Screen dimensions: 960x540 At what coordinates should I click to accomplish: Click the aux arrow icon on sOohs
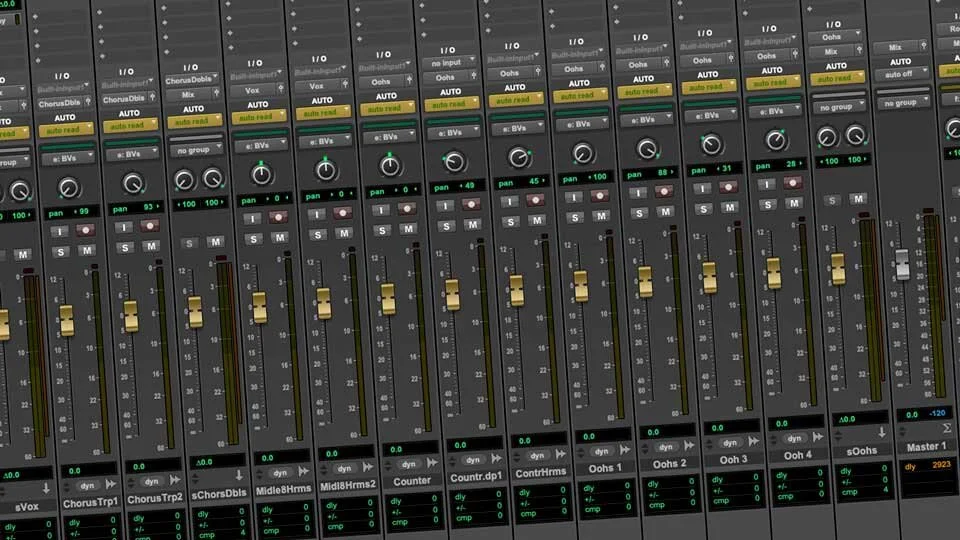pyautogui.click(x=882, y=432)
